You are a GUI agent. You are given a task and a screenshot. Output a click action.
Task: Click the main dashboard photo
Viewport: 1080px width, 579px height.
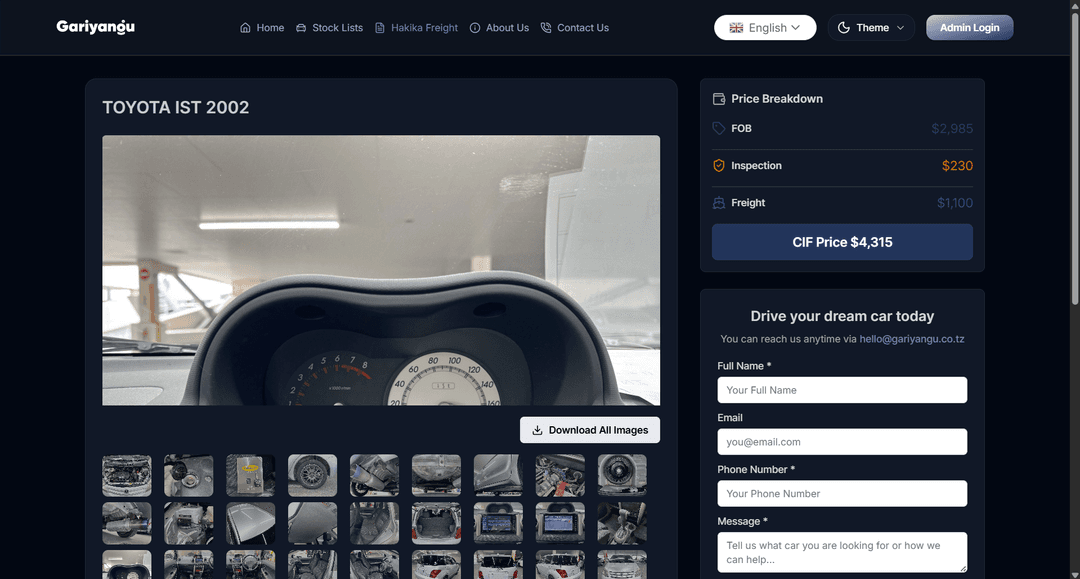pyautogui.click(x=381, y=270)
